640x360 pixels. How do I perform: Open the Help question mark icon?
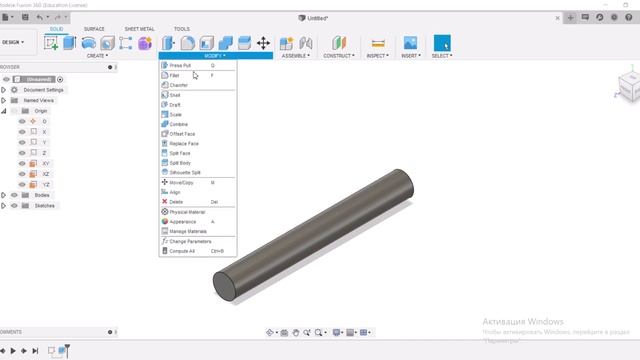pos(629,17)
